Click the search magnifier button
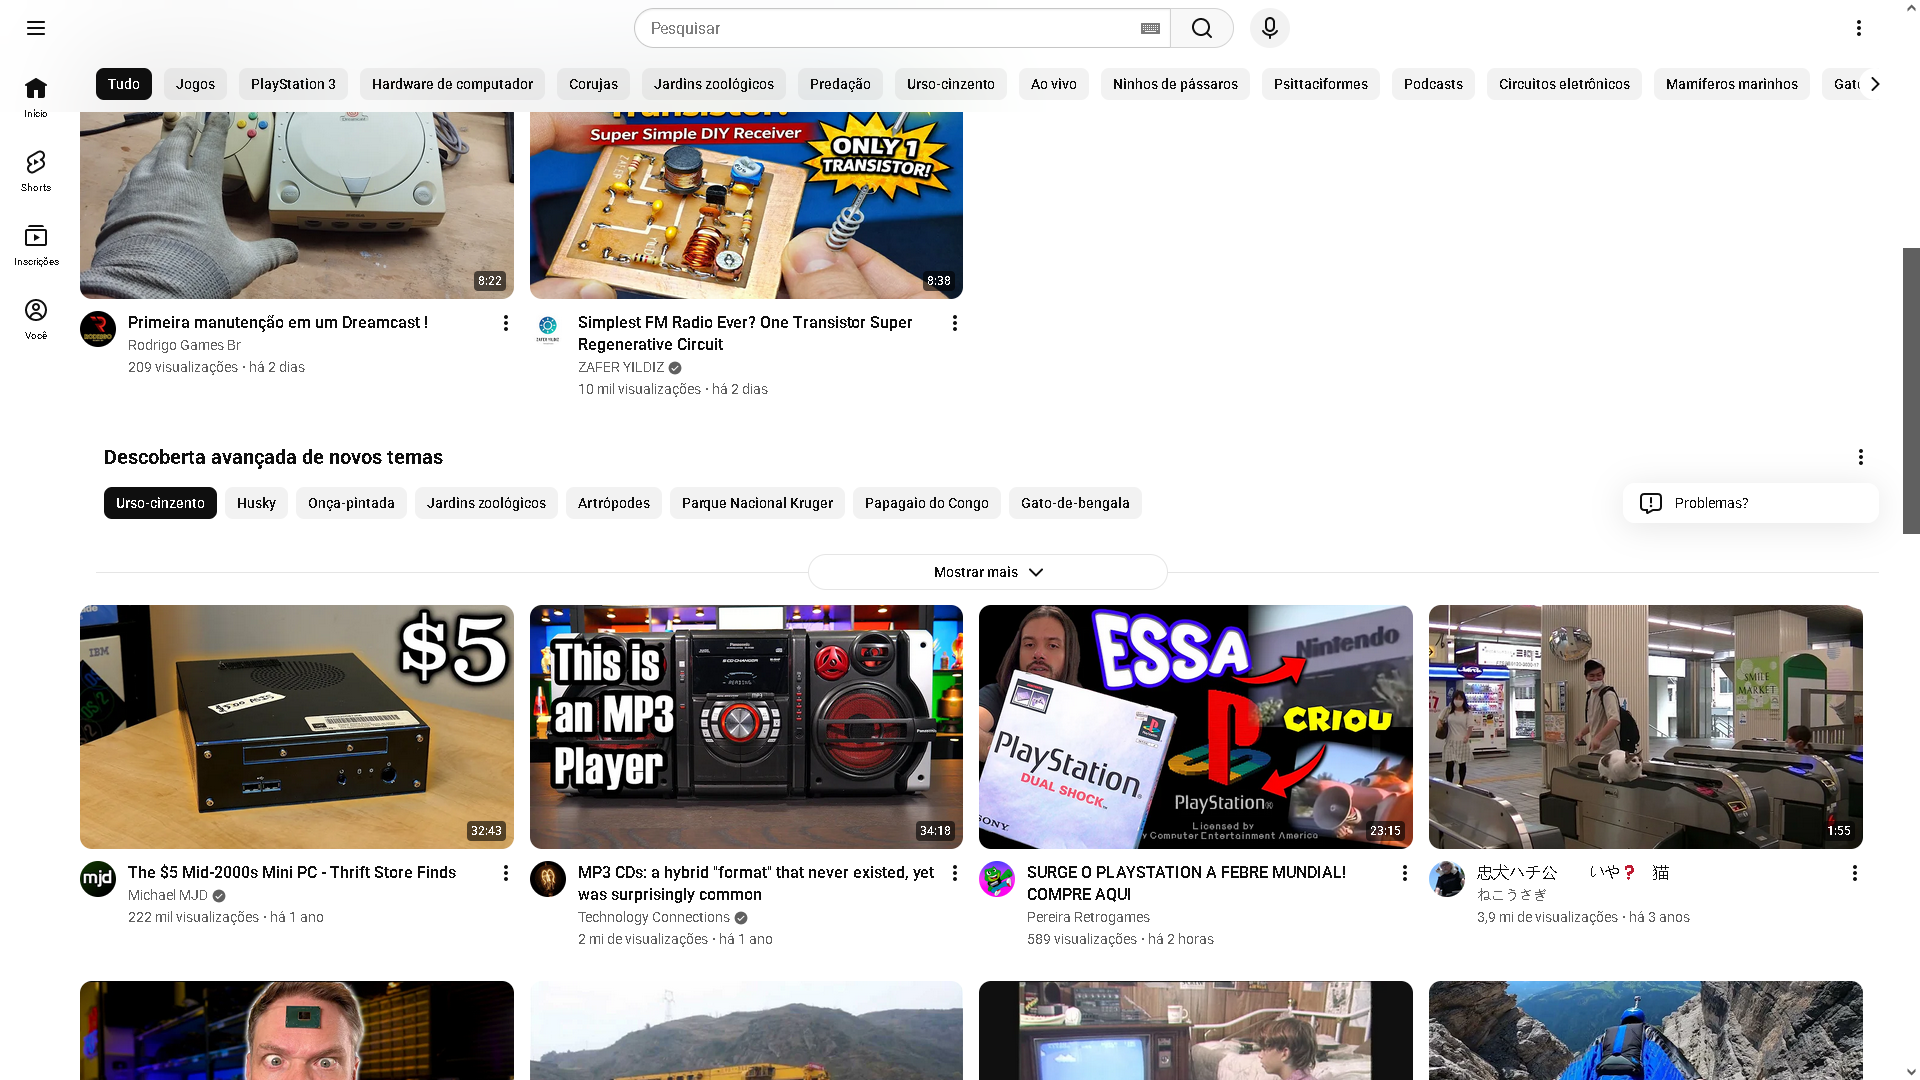Screen dimensions: 1920x1080 tap(1201, 28)
